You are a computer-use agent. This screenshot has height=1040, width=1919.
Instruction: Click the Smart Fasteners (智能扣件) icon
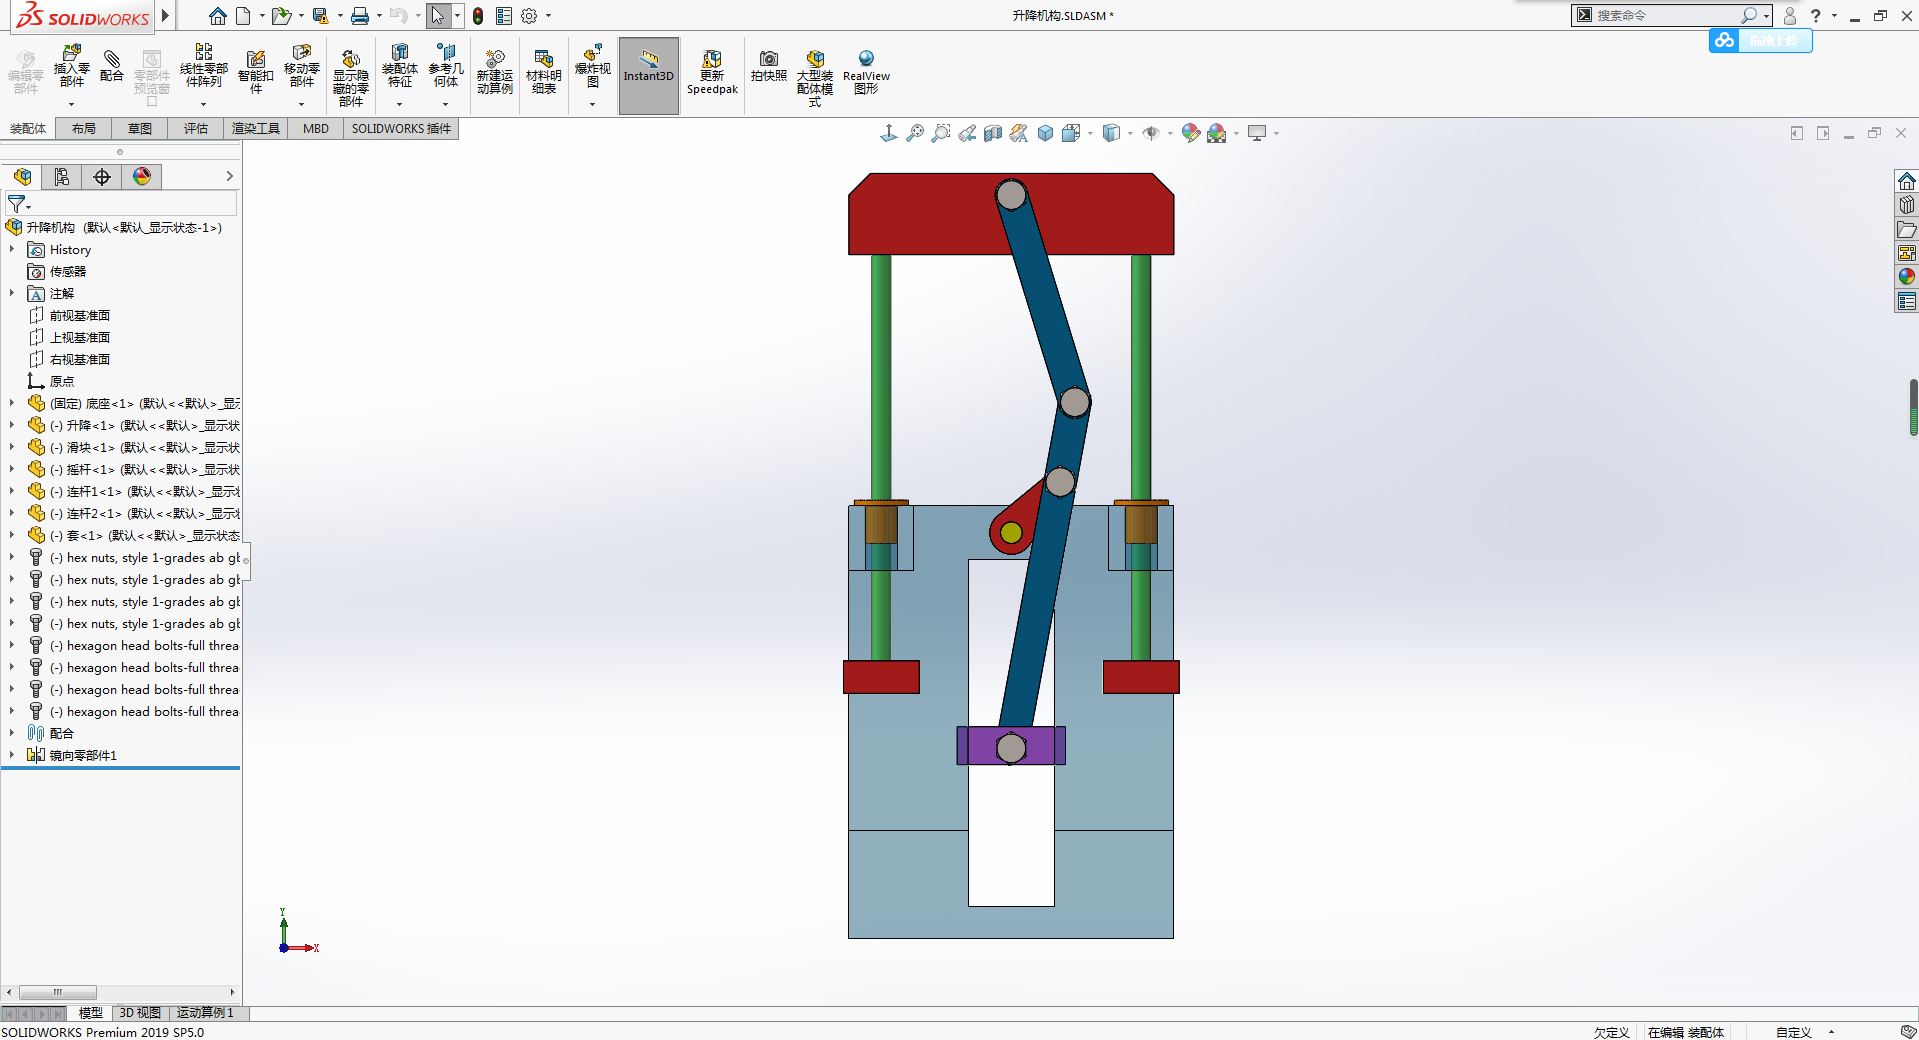(256, 72)
